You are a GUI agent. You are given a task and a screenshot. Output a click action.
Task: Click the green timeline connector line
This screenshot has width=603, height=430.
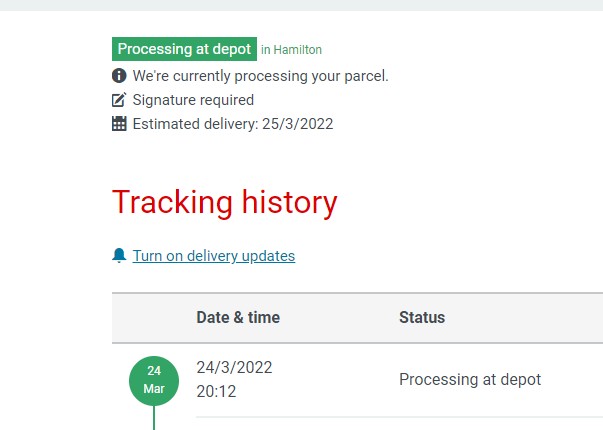tap(154, 418)
